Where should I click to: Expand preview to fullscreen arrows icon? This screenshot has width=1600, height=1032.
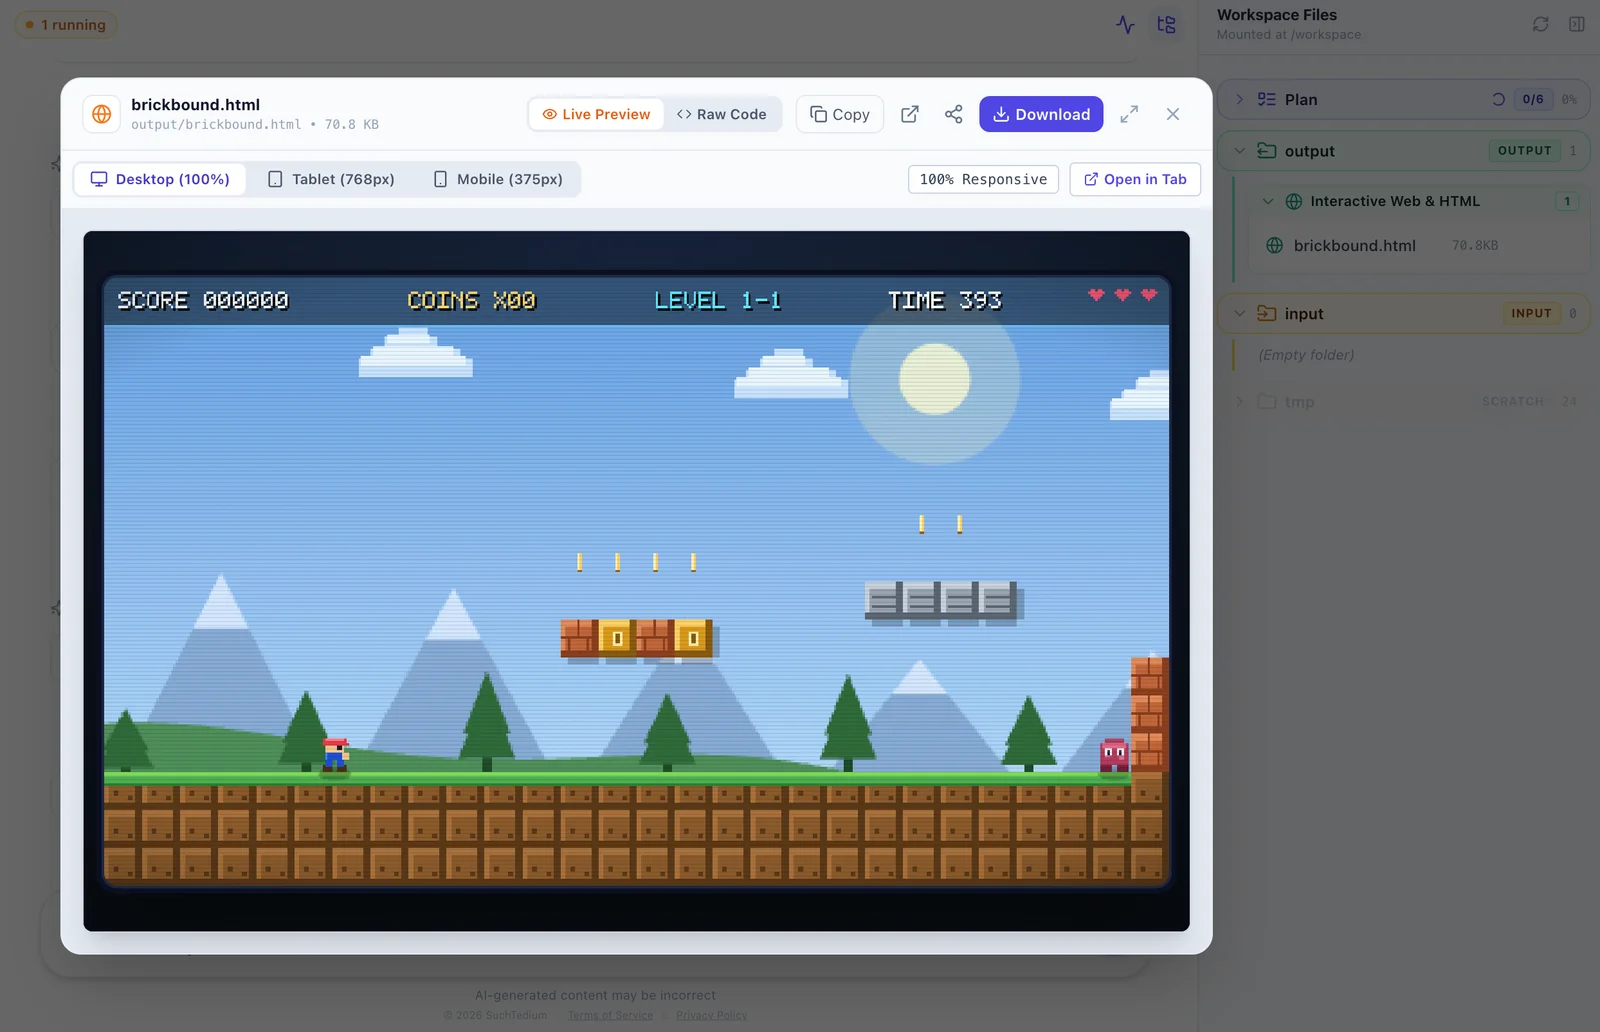(1129, 114)
